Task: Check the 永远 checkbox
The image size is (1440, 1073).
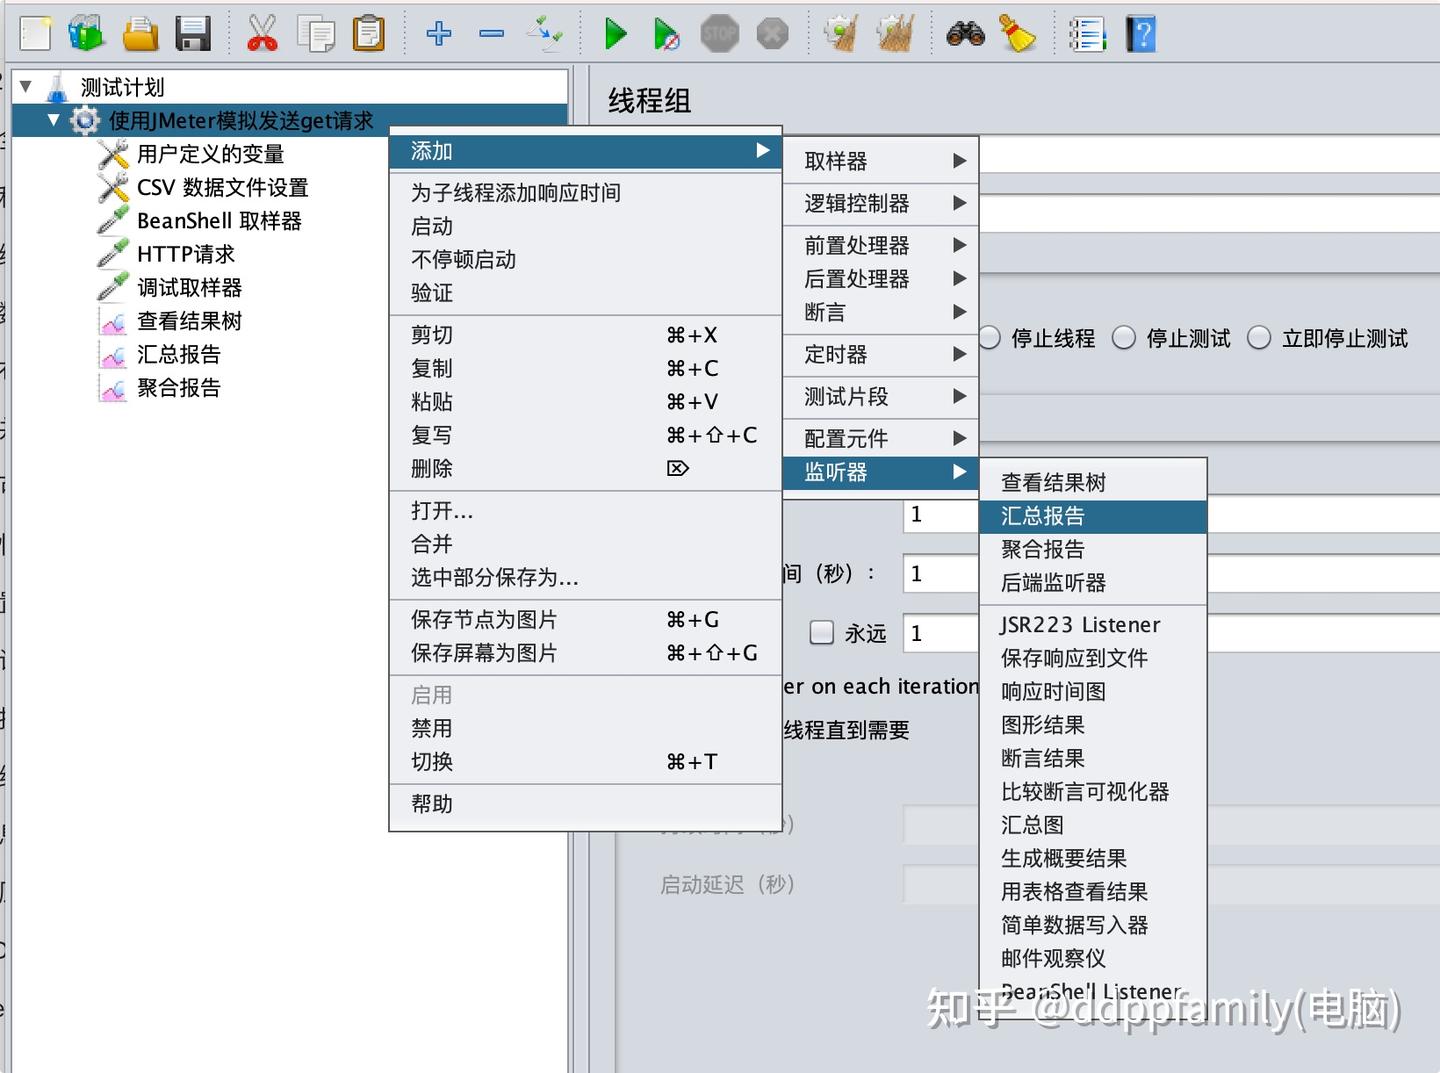Action: pyautogui.click(x=821, y=632)
